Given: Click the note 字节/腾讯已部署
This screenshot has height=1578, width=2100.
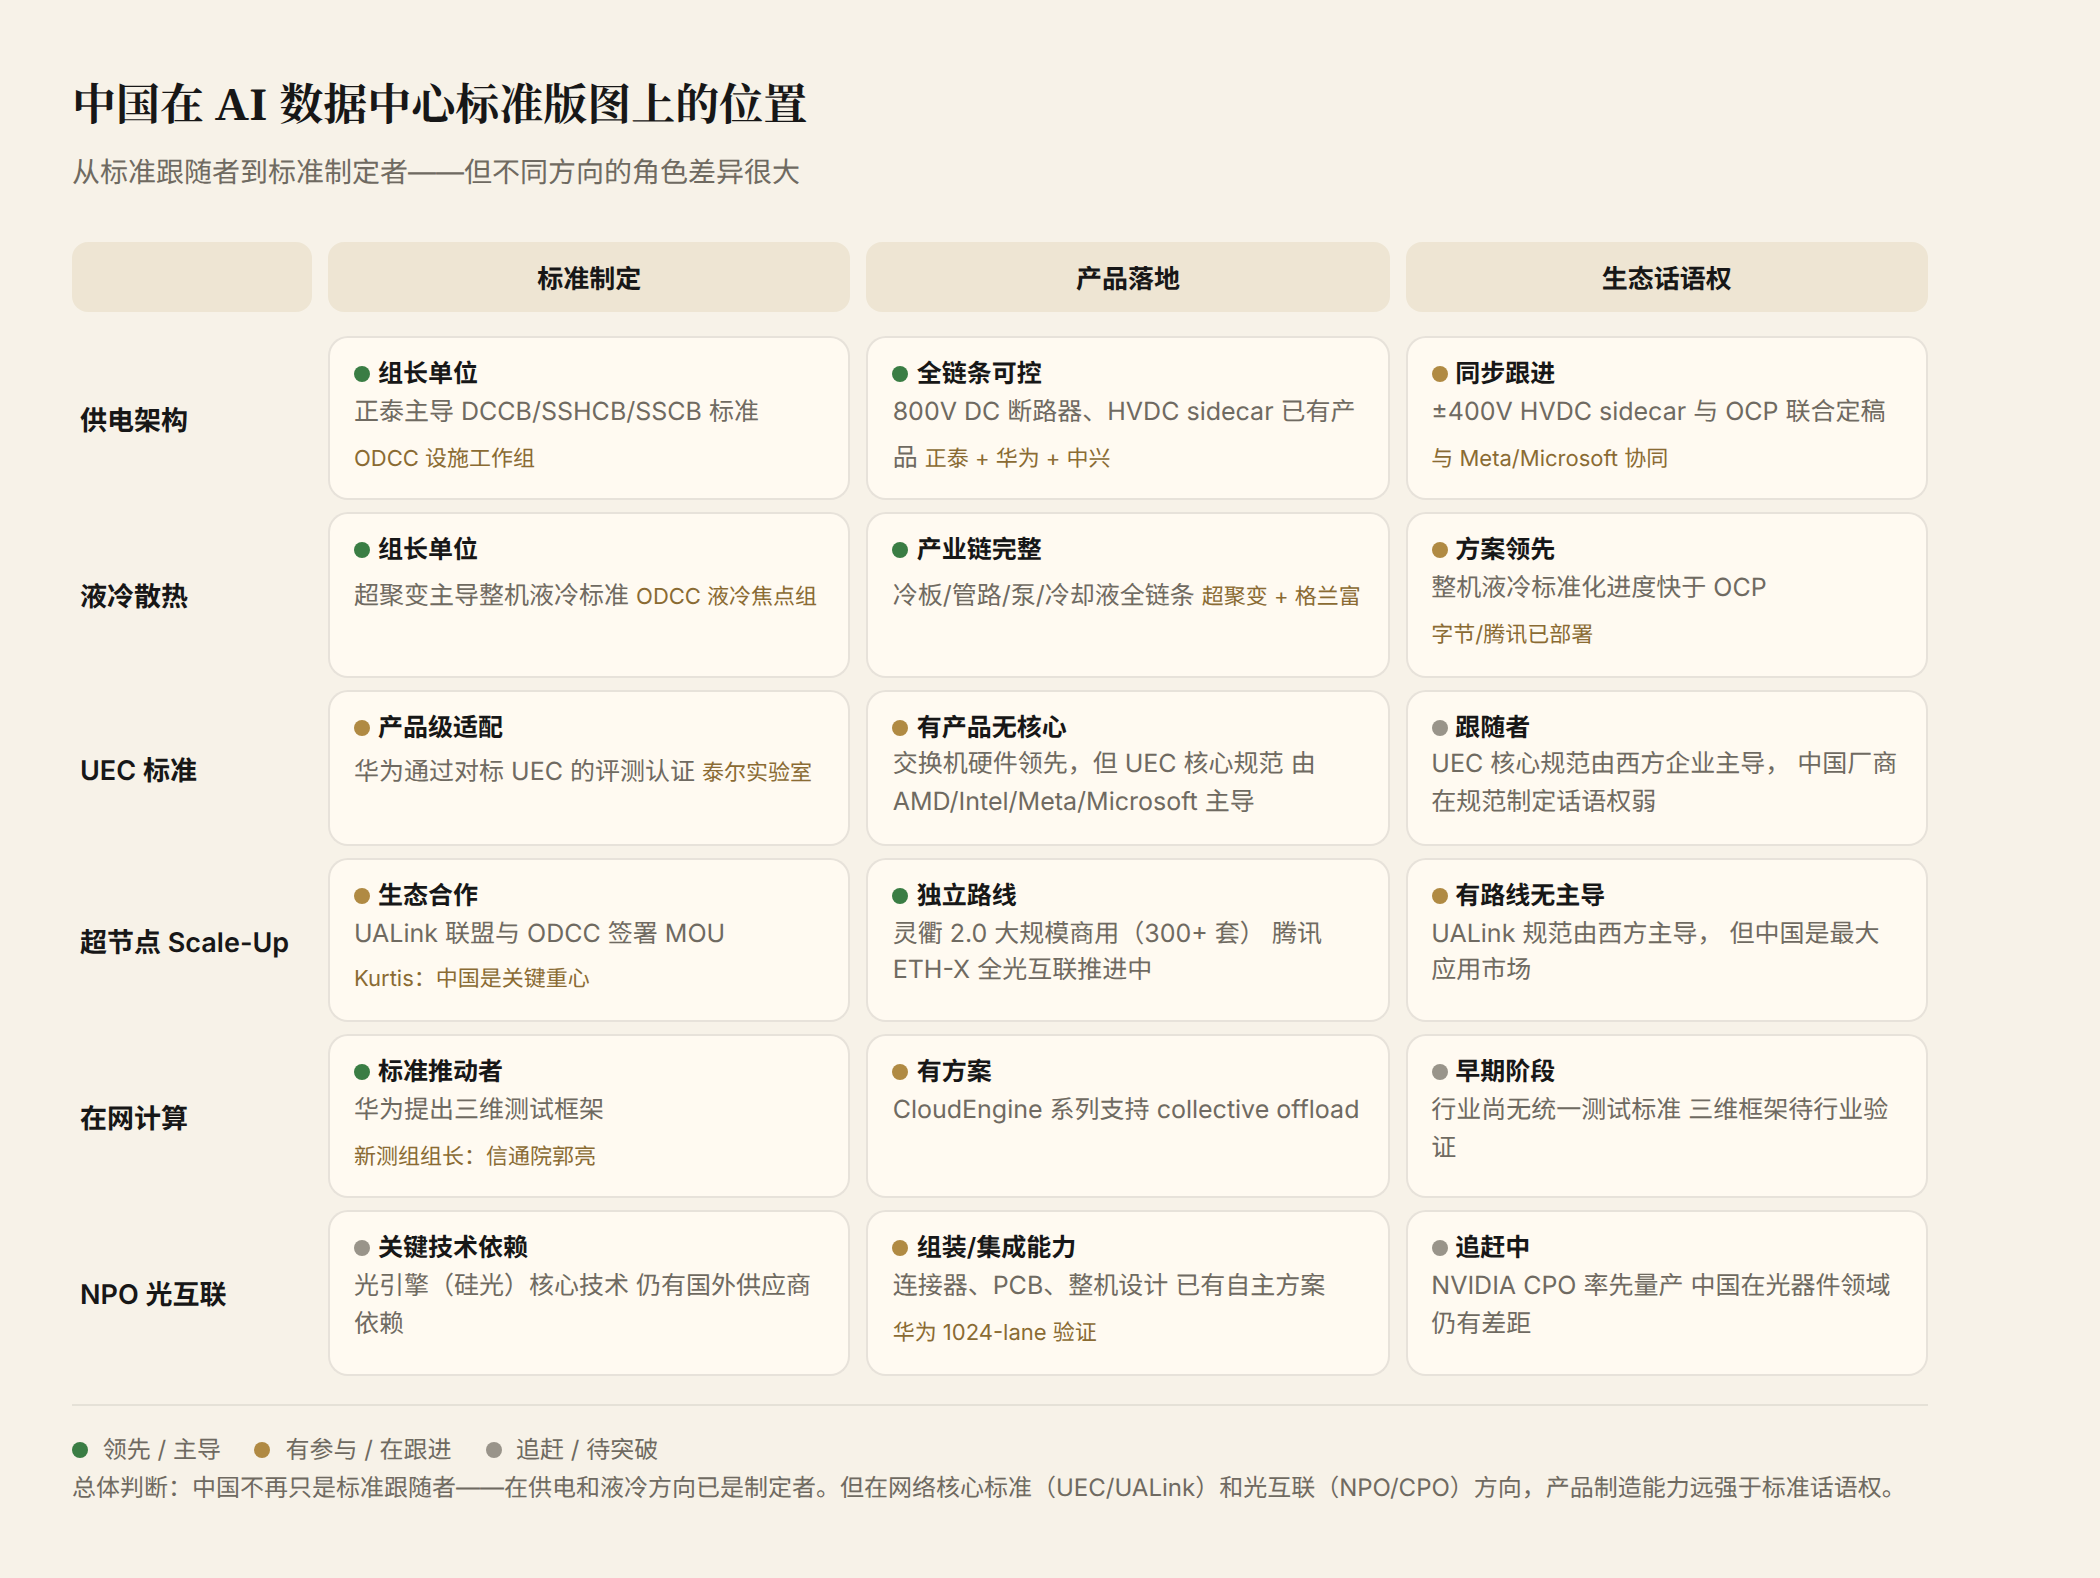Looking at the screenshot, I should click(1512, 634).
